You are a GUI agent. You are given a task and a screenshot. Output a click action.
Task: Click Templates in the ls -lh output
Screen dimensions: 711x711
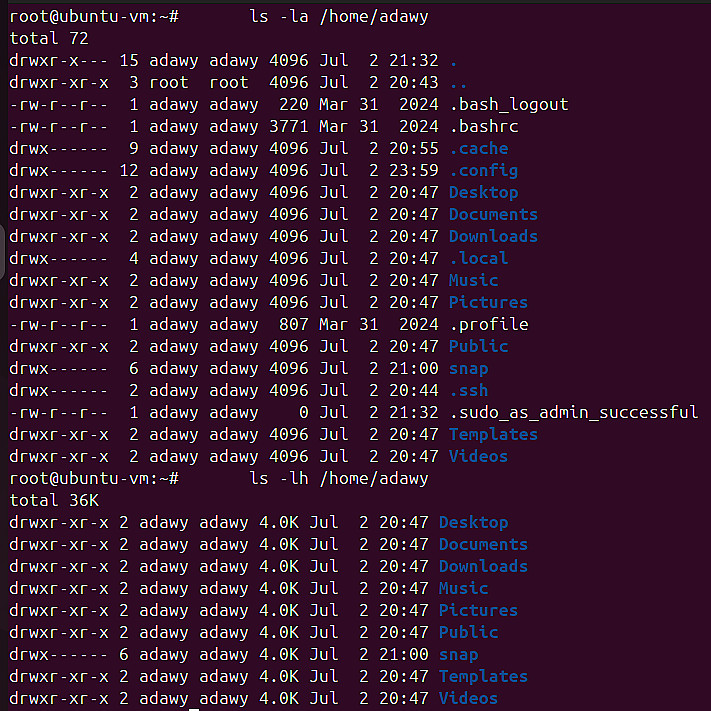point(483,677)
